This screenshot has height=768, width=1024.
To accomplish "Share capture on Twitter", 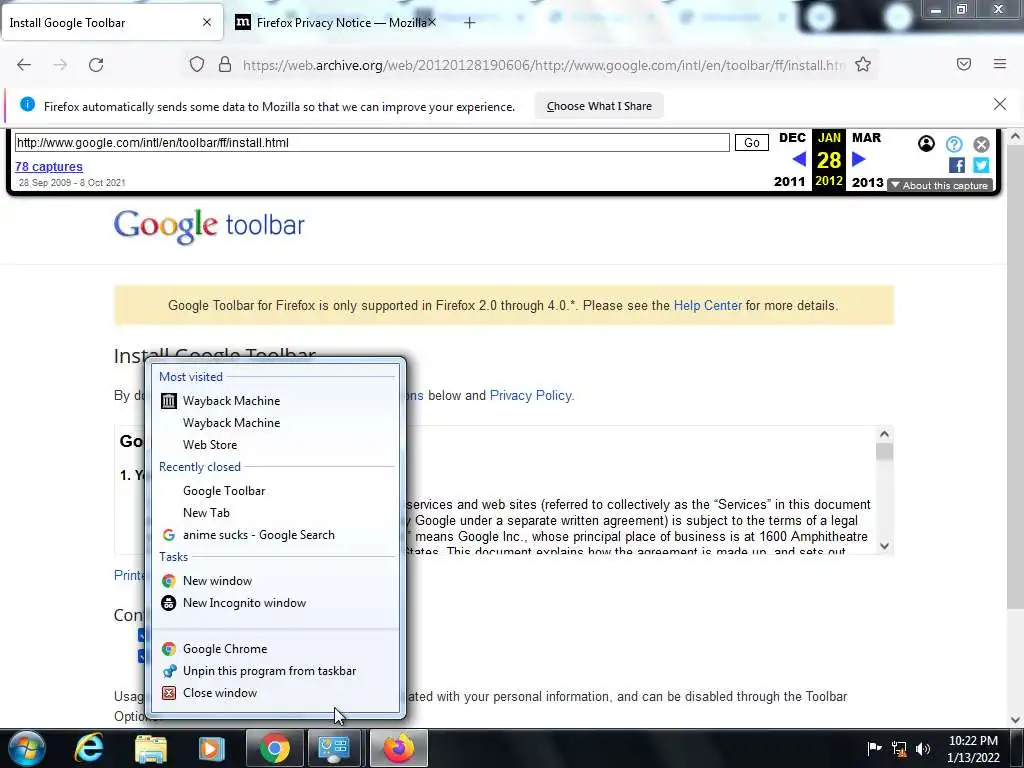I will tap(981, 165).
